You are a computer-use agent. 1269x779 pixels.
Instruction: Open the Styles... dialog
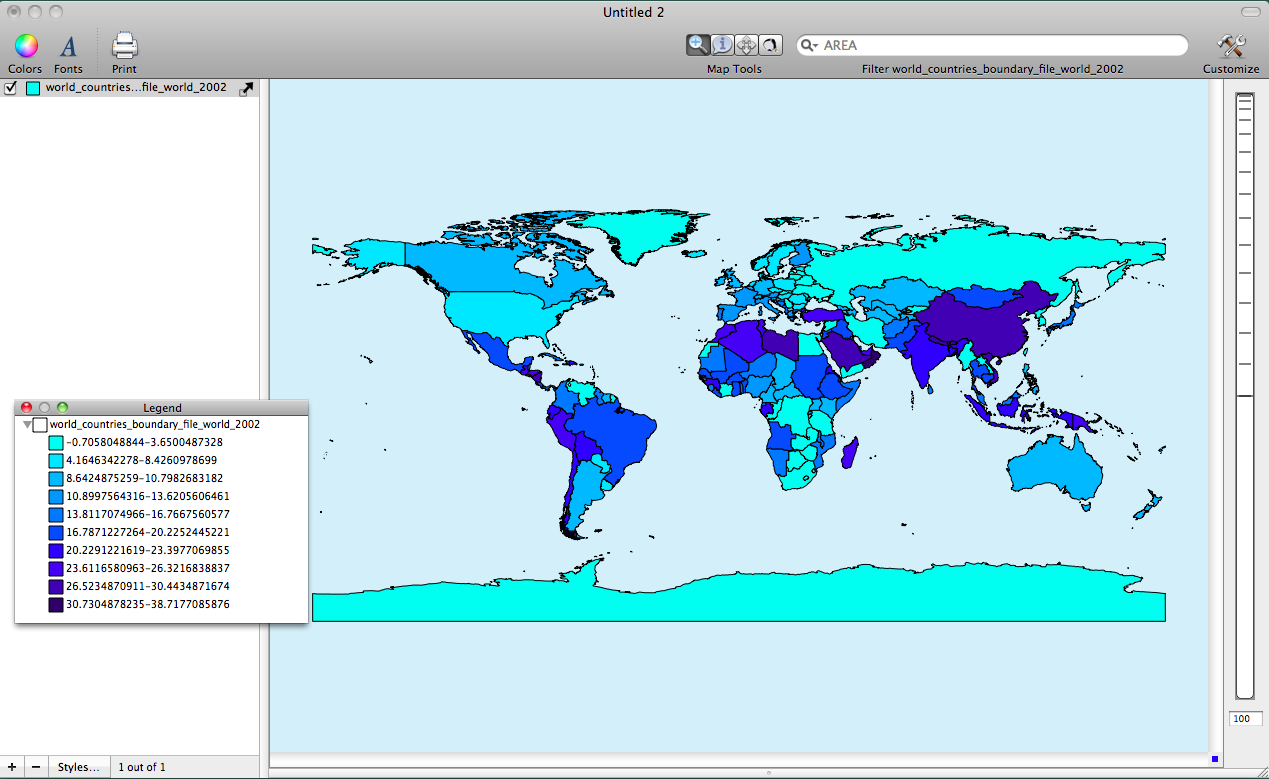[x=78, y=767]
